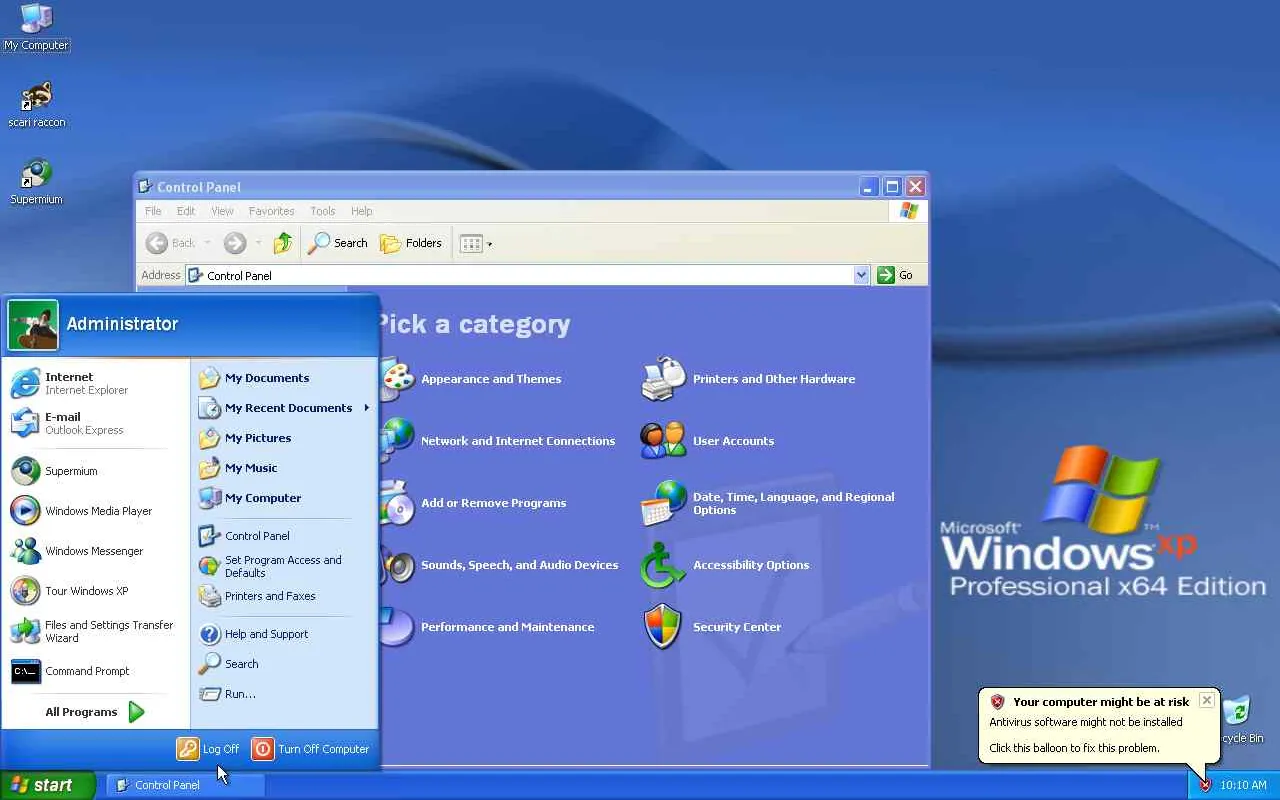Select the Control Panel taskbar button
Screen dimensions: 1280x800
click(x=185, y=785)
